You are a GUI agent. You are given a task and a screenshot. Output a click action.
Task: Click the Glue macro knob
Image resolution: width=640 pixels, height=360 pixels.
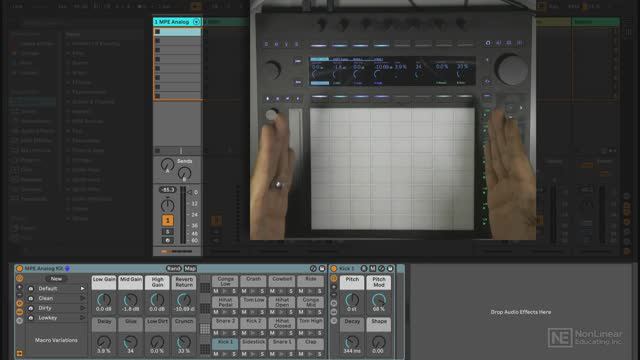[131, 342]
